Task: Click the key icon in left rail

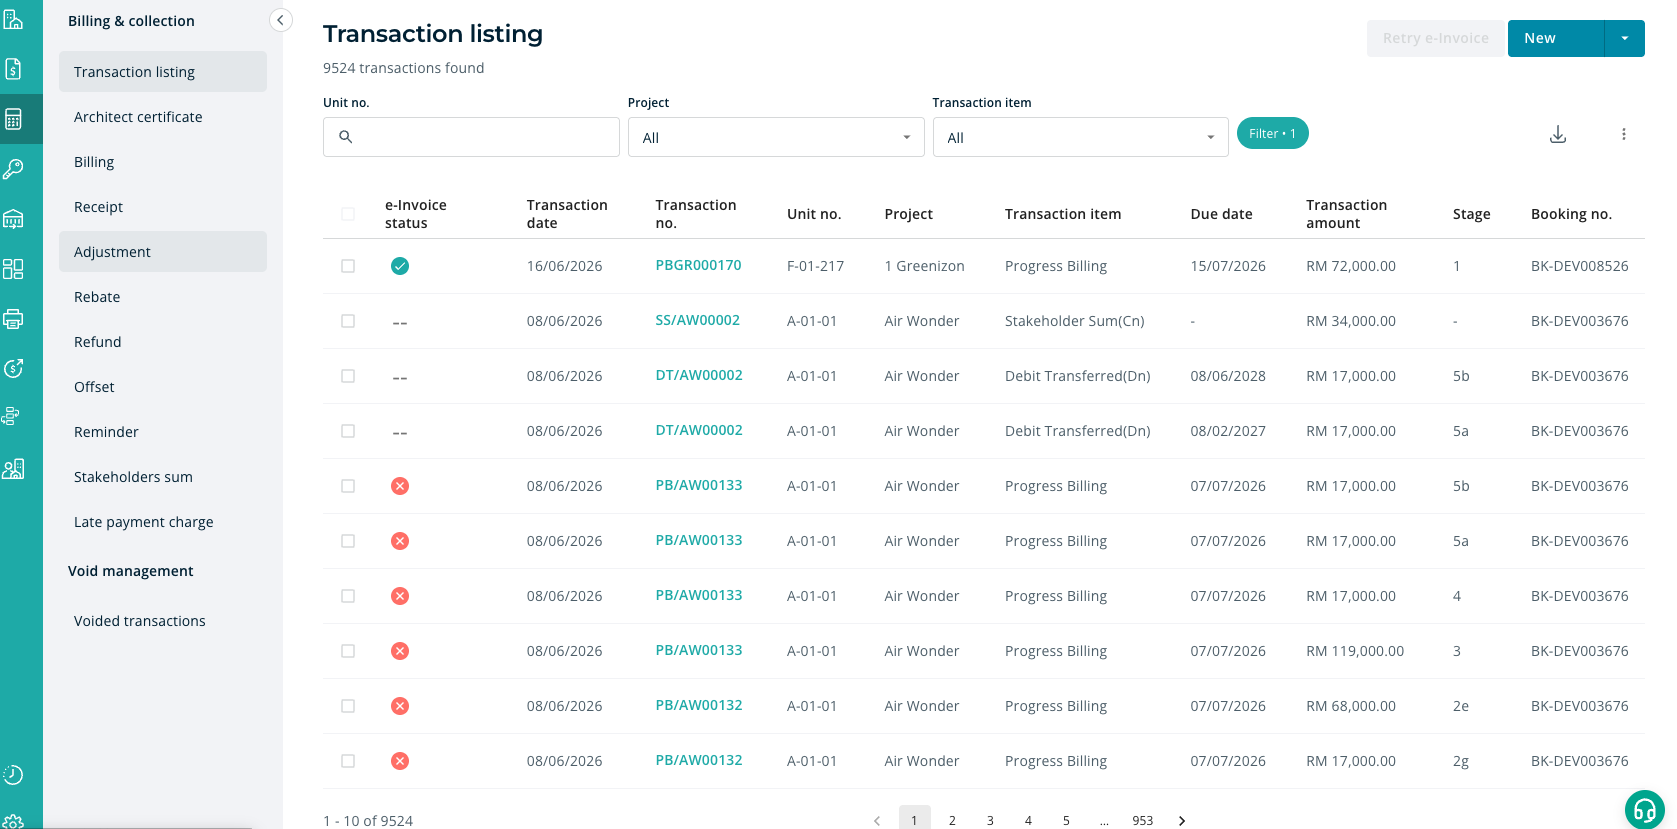Action: click(14, 169)
